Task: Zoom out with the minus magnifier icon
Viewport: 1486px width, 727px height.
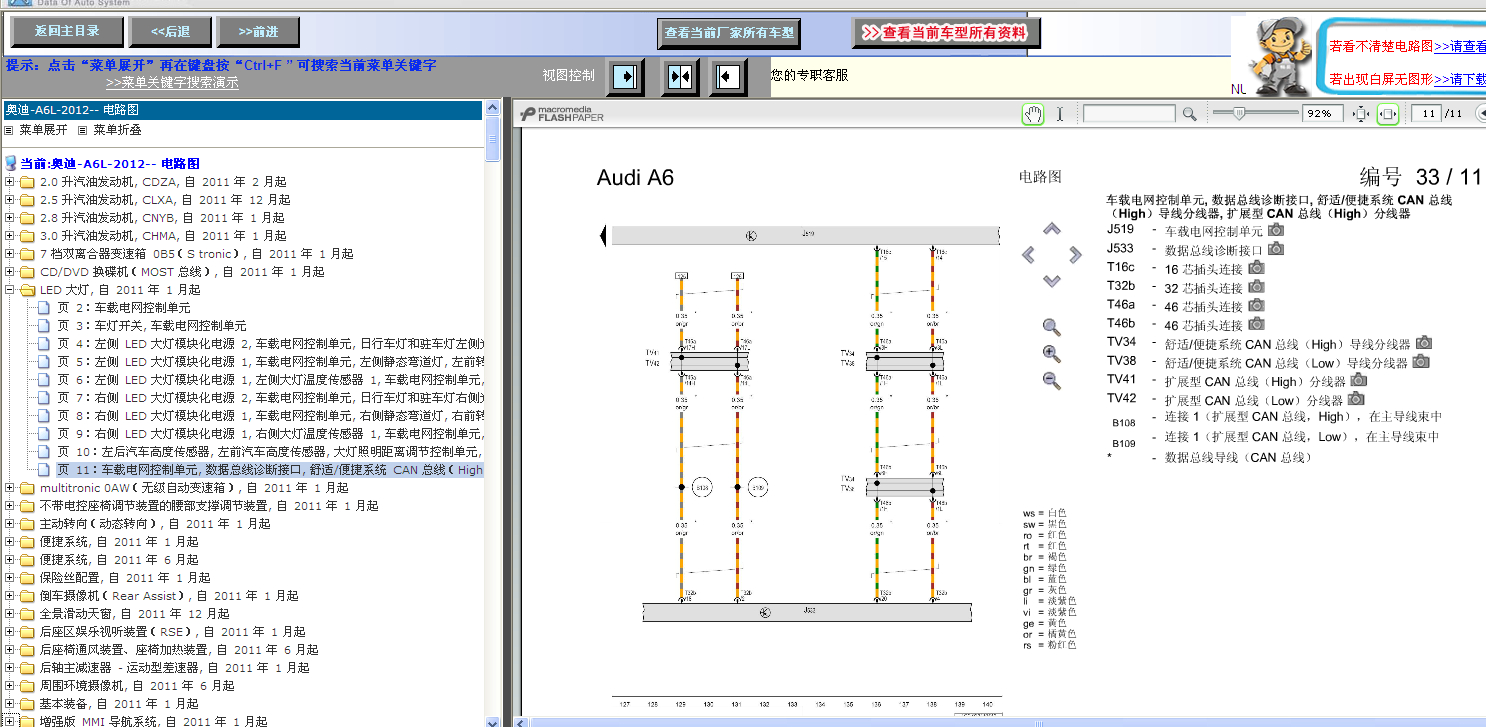Action: point(1052,380)
